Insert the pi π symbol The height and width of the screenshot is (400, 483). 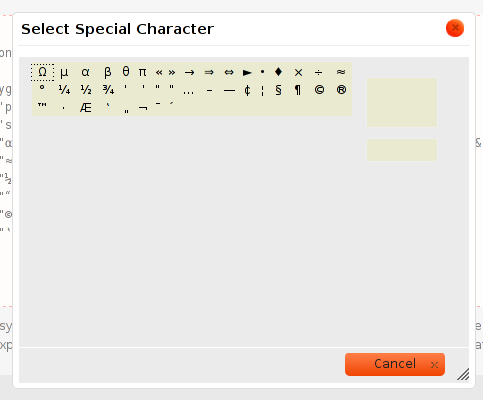pyautogui.click(x=142, y=72)
